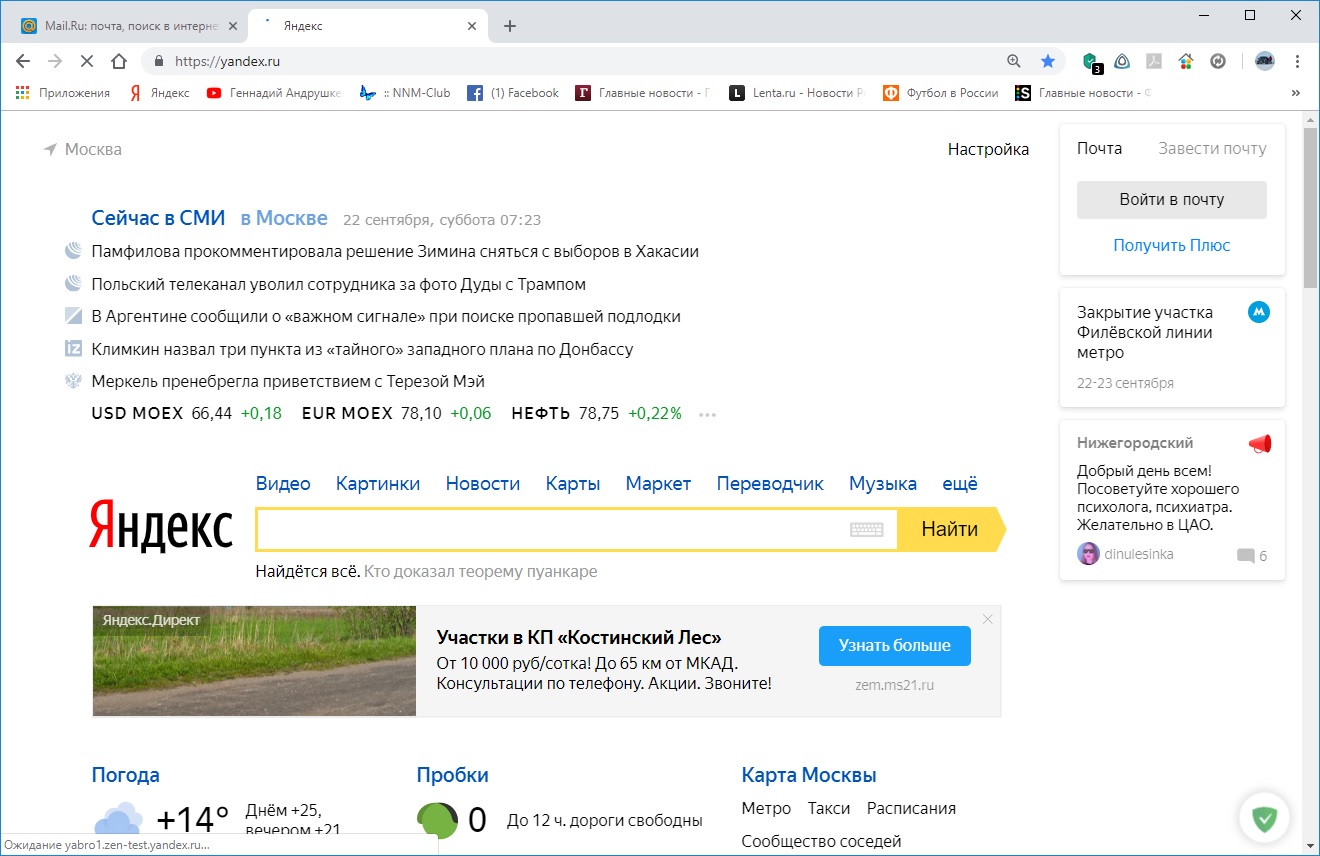Image resolution: width=1320 pixels, height=856 pixels.
Task: Click «Узнать больше» in the ad banner
Action: click(x=894, y=646)
